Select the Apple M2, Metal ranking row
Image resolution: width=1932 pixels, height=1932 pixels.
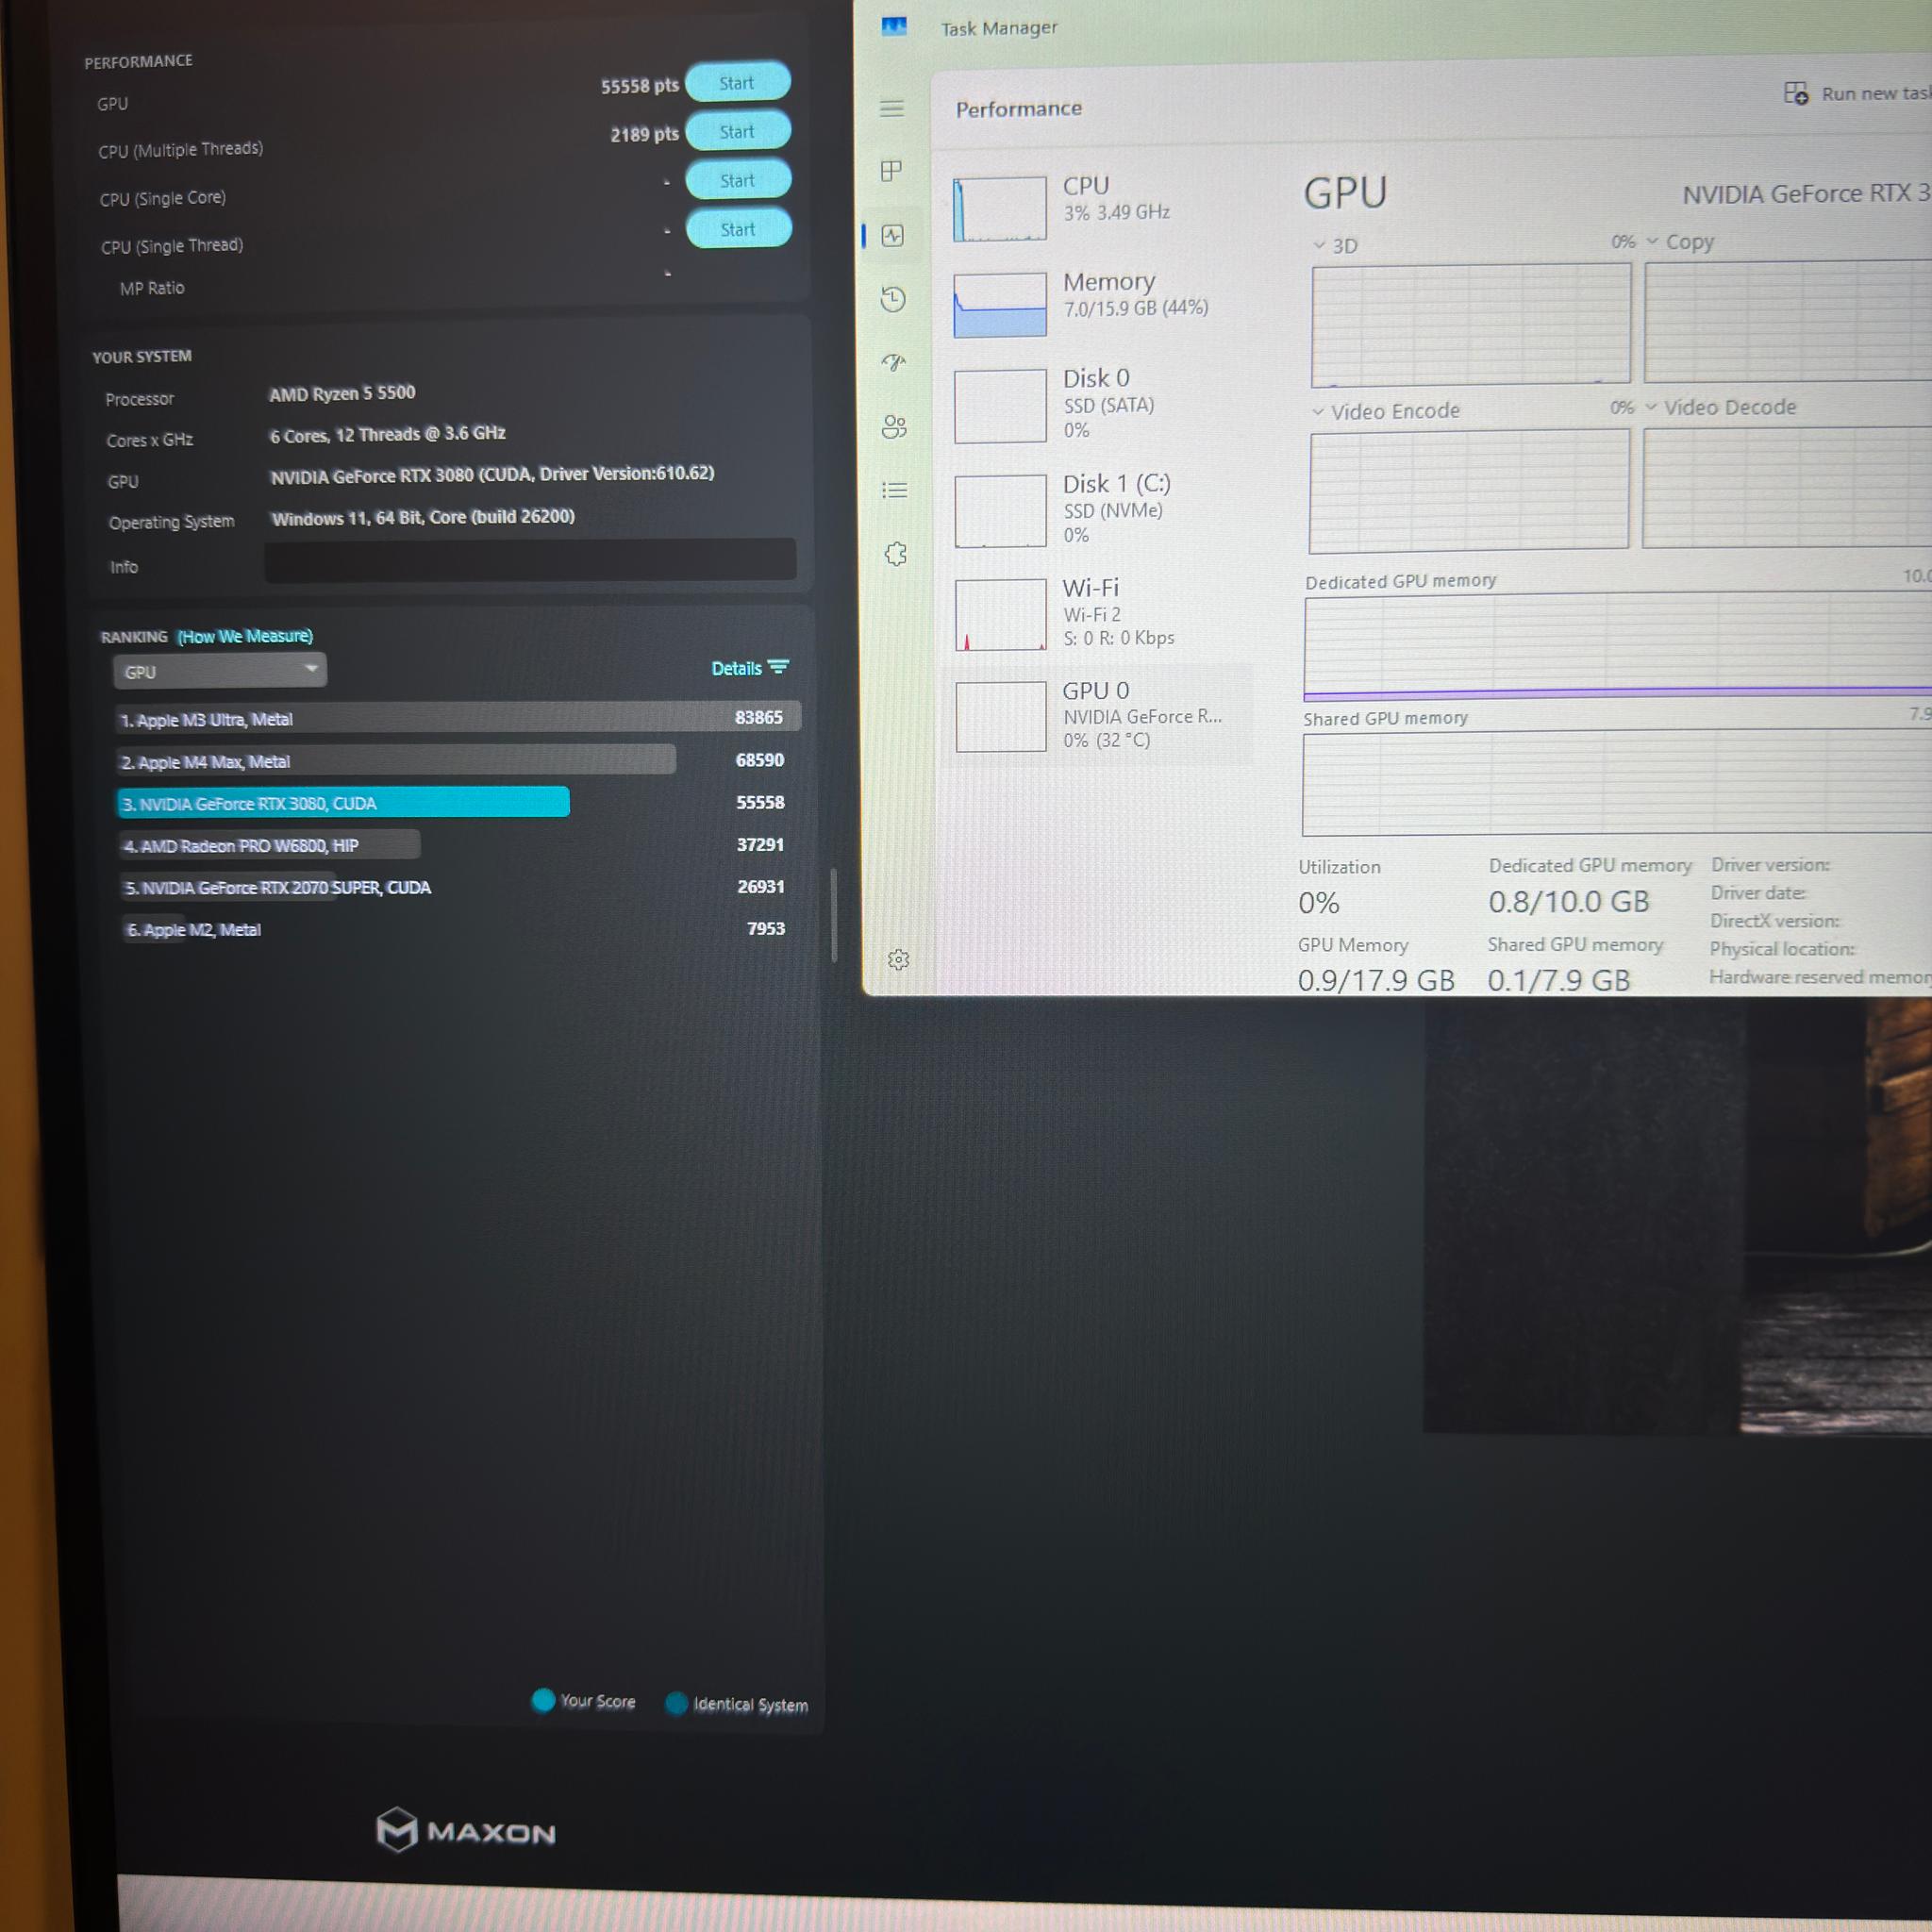(x=455, y=929)
